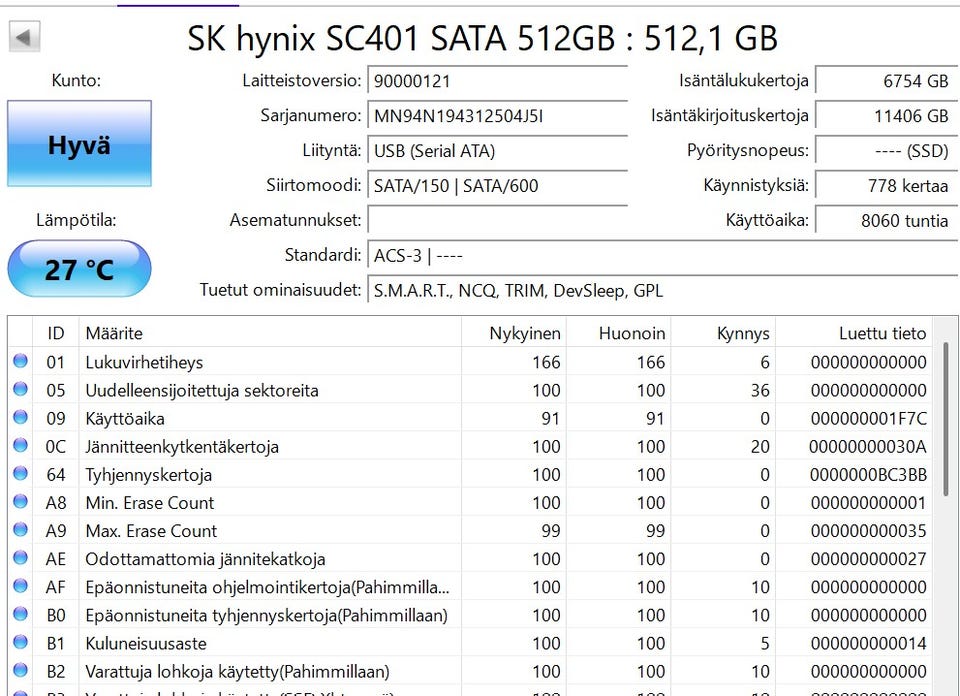Viewport: 960px width, 696px height.
Task: Select the Laitteistoversio firmware field
Action: (x=497, y=81)
